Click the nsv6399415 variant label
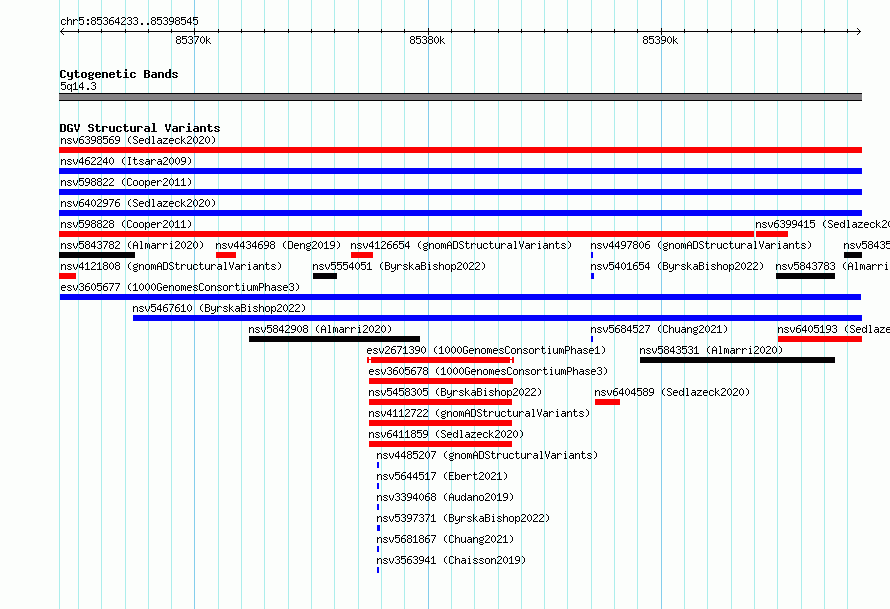This screenshot has height=609, width=890. (822, 224)
